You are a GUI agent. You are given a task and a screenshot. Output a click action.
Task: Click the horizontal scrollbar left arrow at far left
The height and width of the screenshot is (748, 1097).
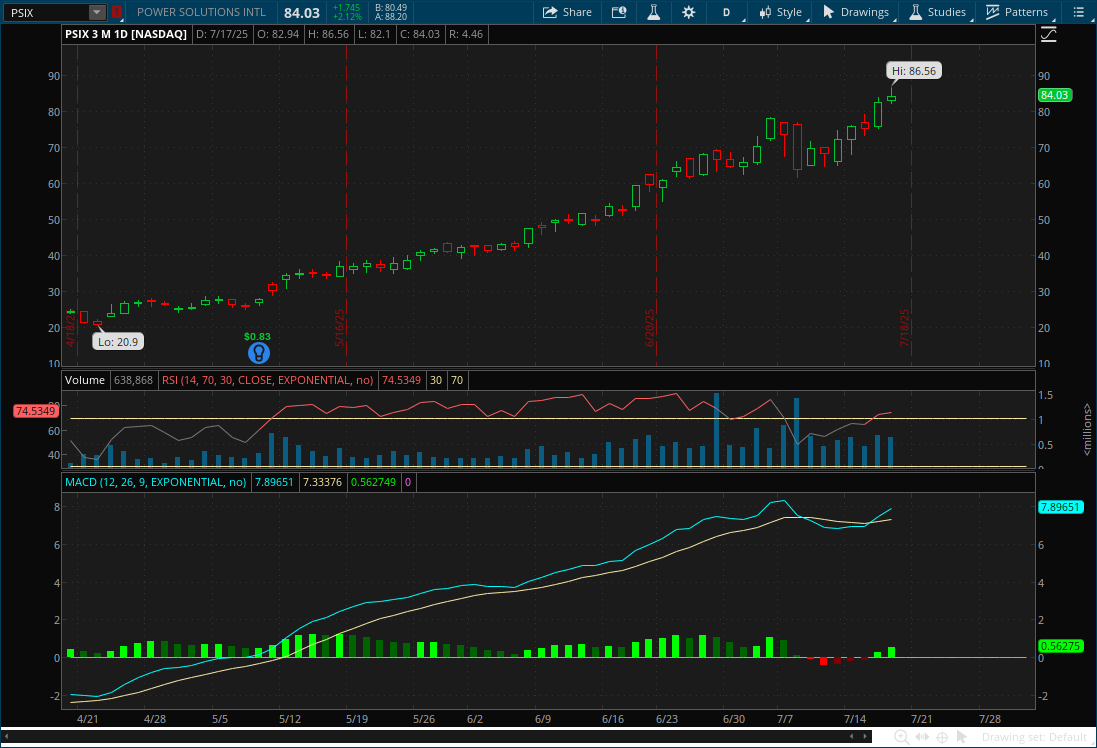pyautogui.click(x=6, y=736)
